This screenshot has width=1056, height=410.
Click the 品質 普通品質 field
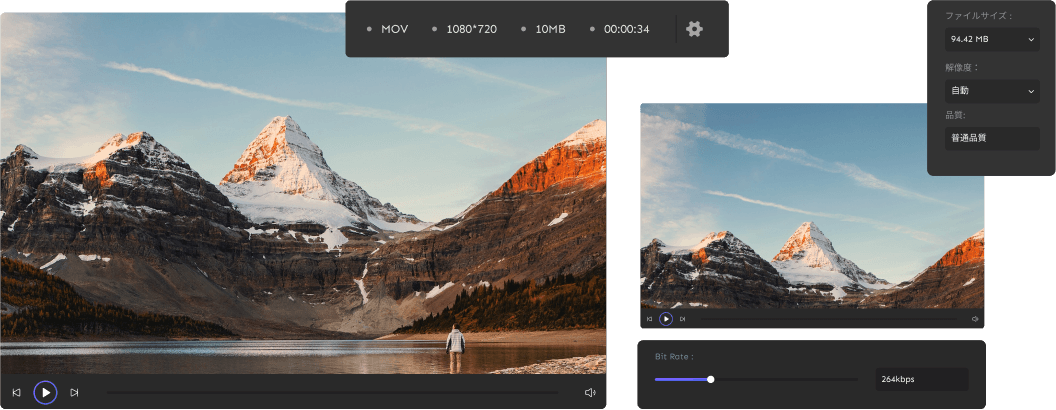tap(992, 139)
